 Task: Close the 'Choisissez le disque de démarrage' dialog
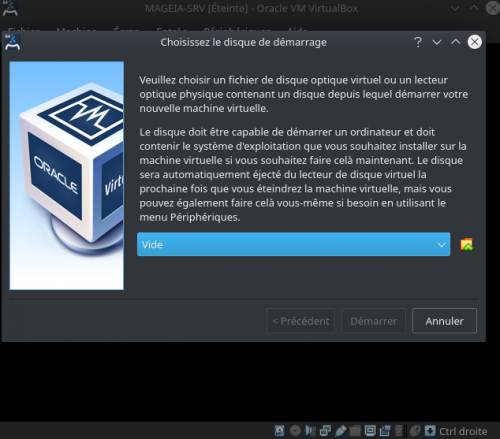pyautogui.click(x=474, y=42)
